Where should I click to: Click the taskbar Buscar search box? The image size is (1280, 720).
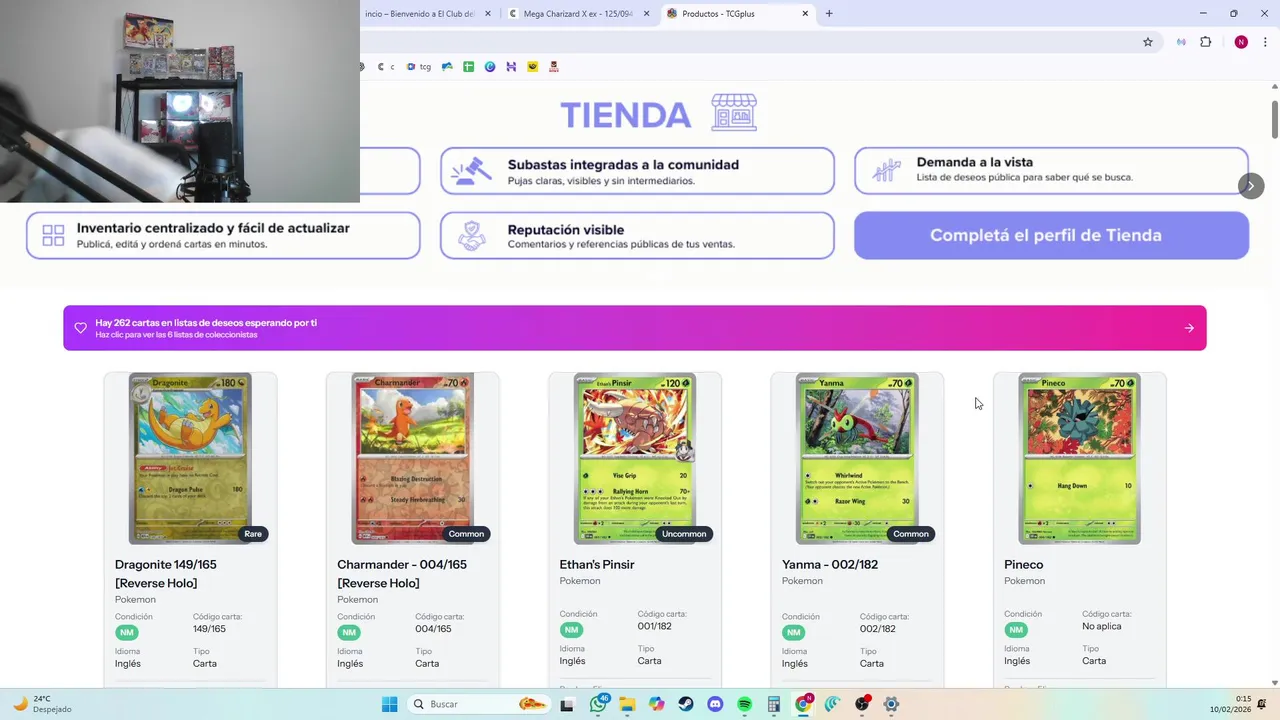tap(480, 704)
